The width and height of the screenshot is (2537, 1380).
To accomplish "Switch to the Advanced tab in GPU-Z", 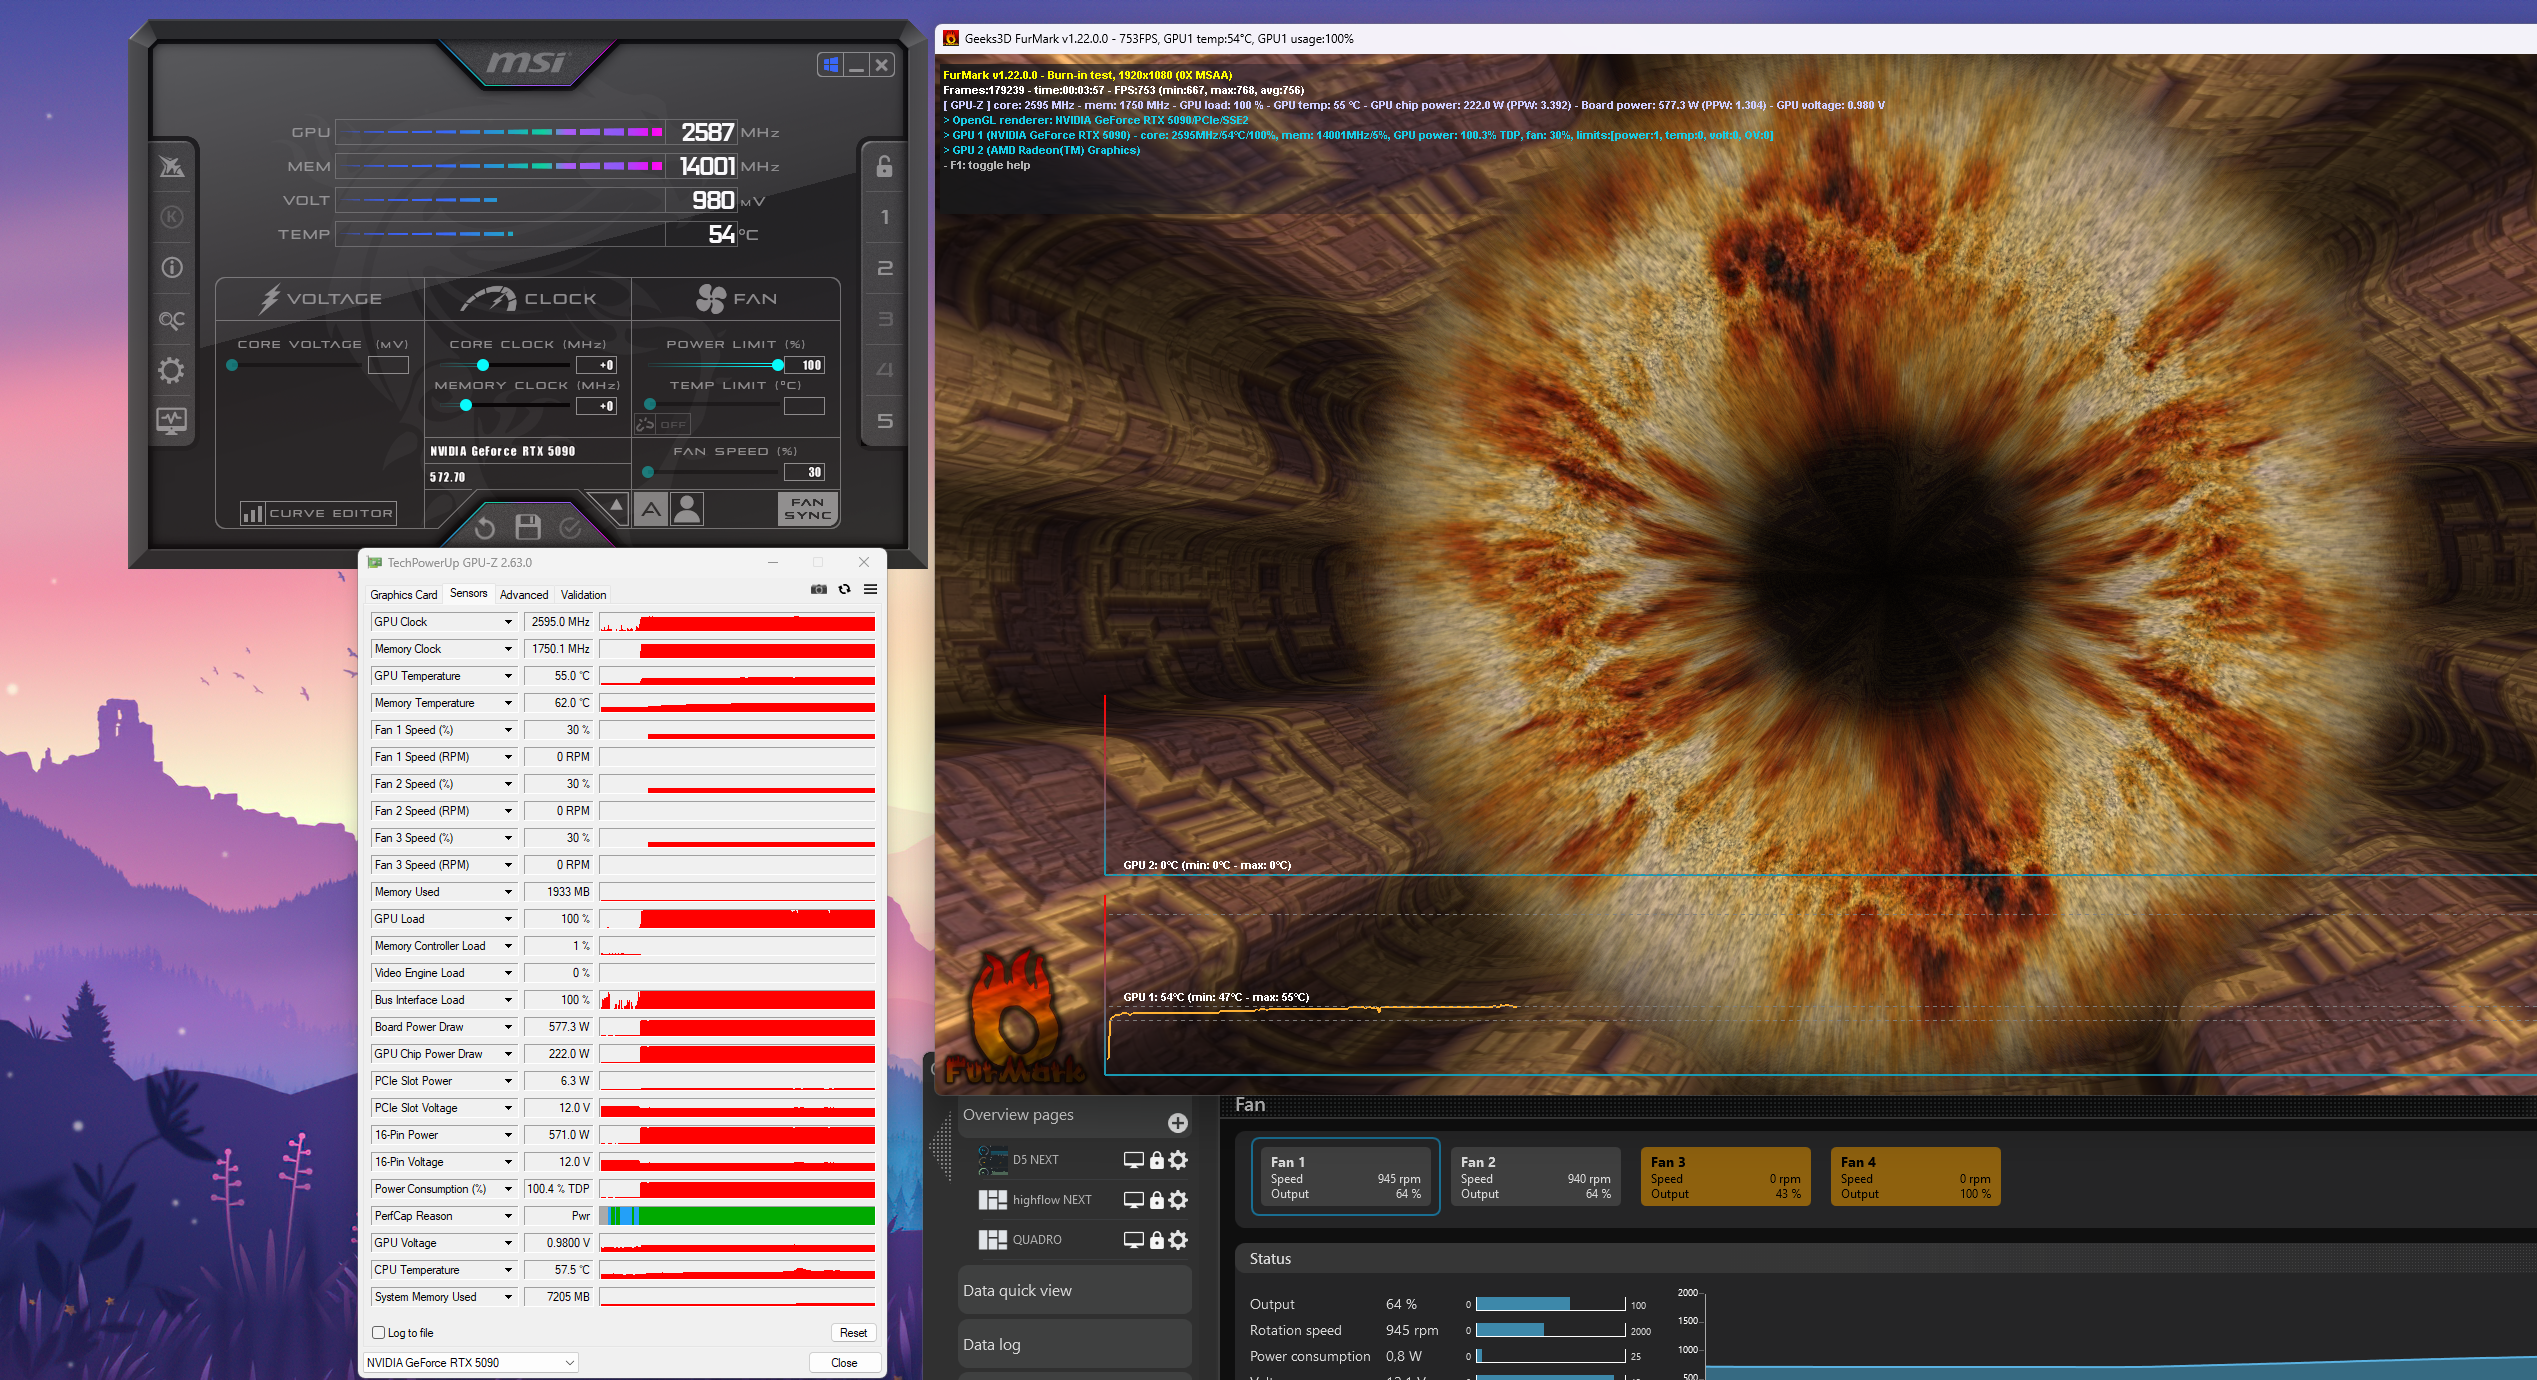I will tap(524, 594).
